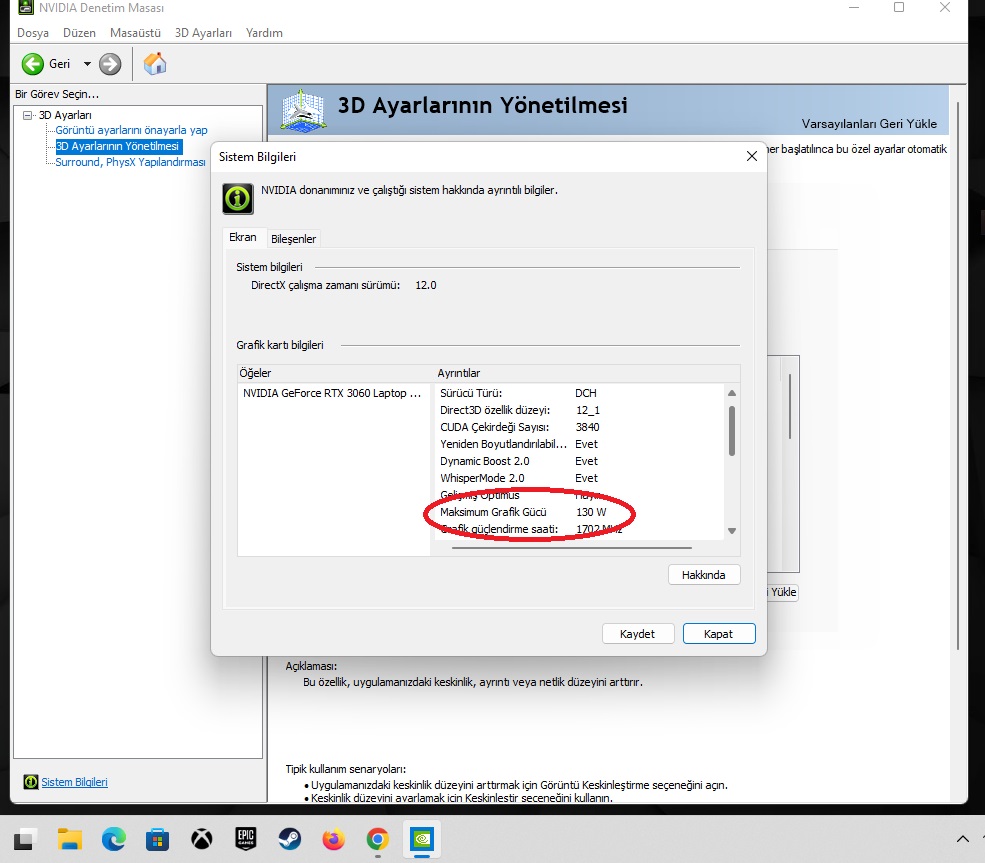Viewport: 985px width, 863px height.
Task: Click the 3D settings header cube icon
Action: click(303, 111)
